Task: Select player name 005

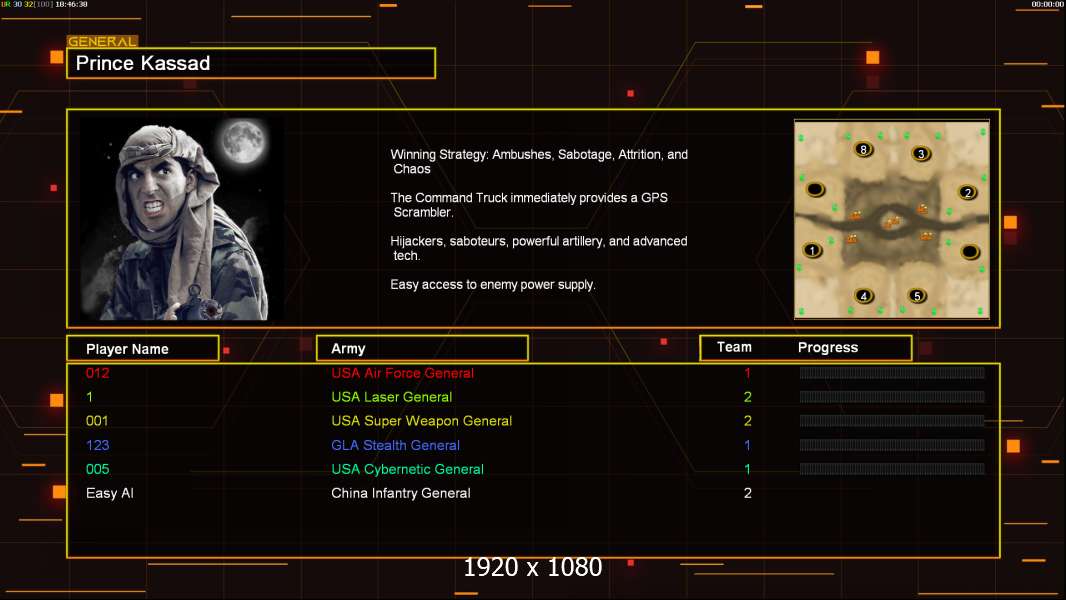Action: click(97, 470)
